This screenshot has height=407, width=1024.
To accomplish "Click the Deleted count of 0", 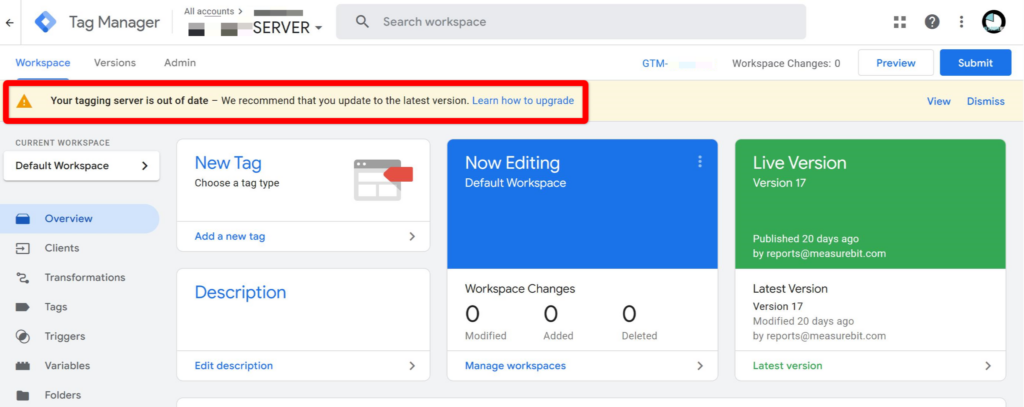I will click(x=629, y=314).
